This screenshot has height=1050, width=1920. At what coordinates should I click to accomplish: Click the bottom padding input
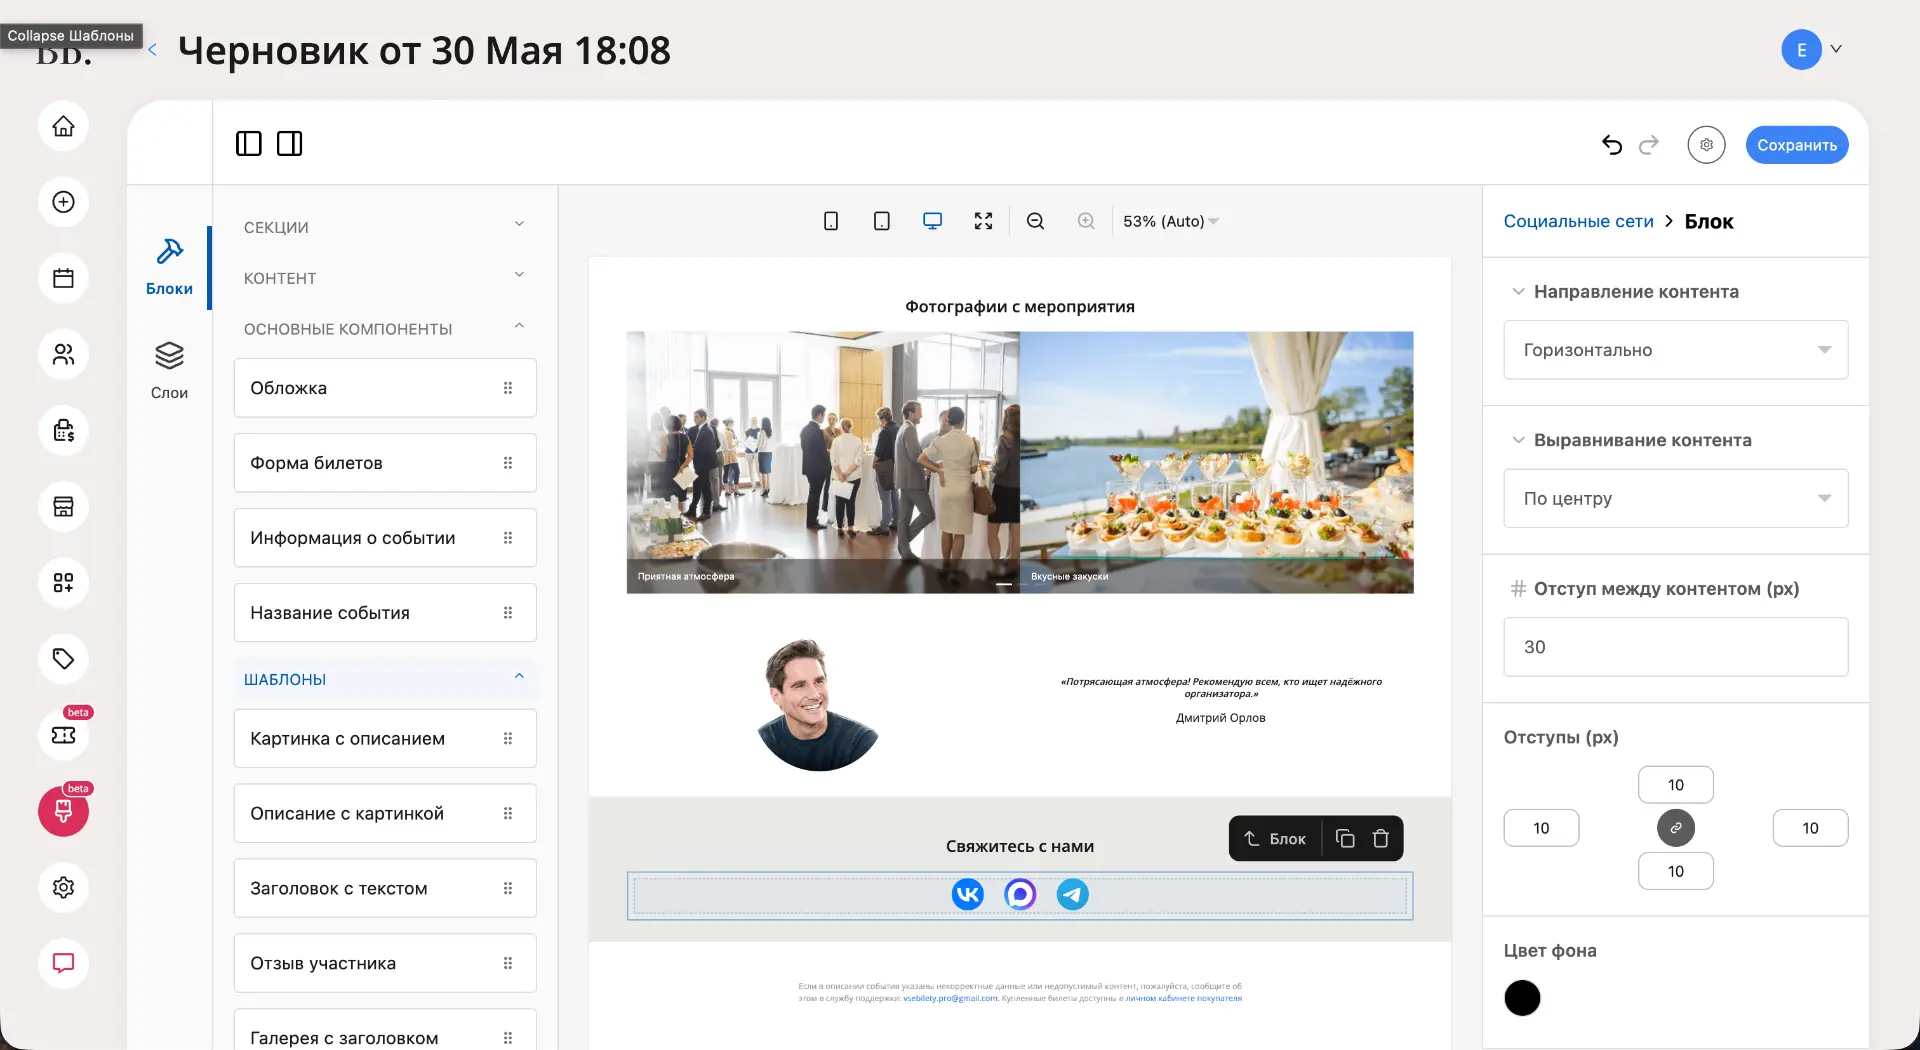1676,871
